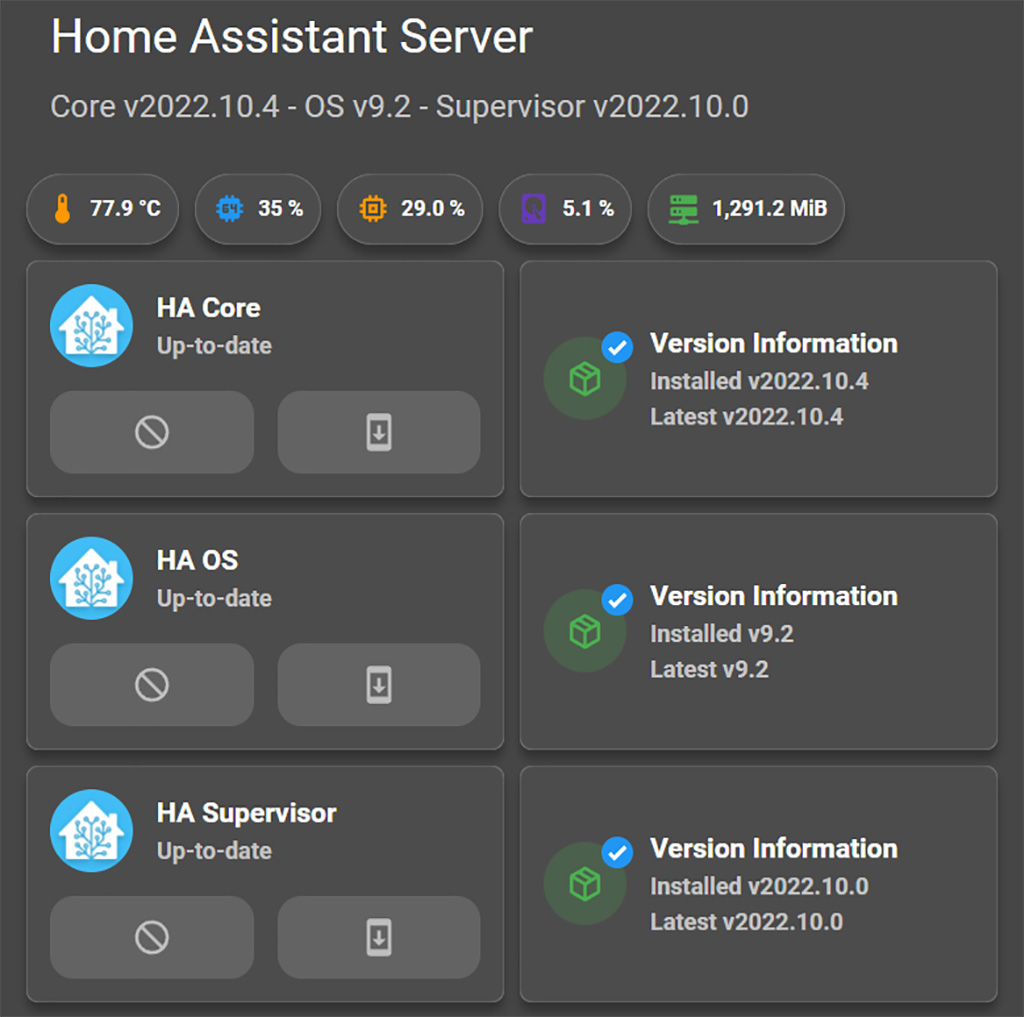Click check badge on Supervisor version card
1024x1017 pixels.
(617, 852)
